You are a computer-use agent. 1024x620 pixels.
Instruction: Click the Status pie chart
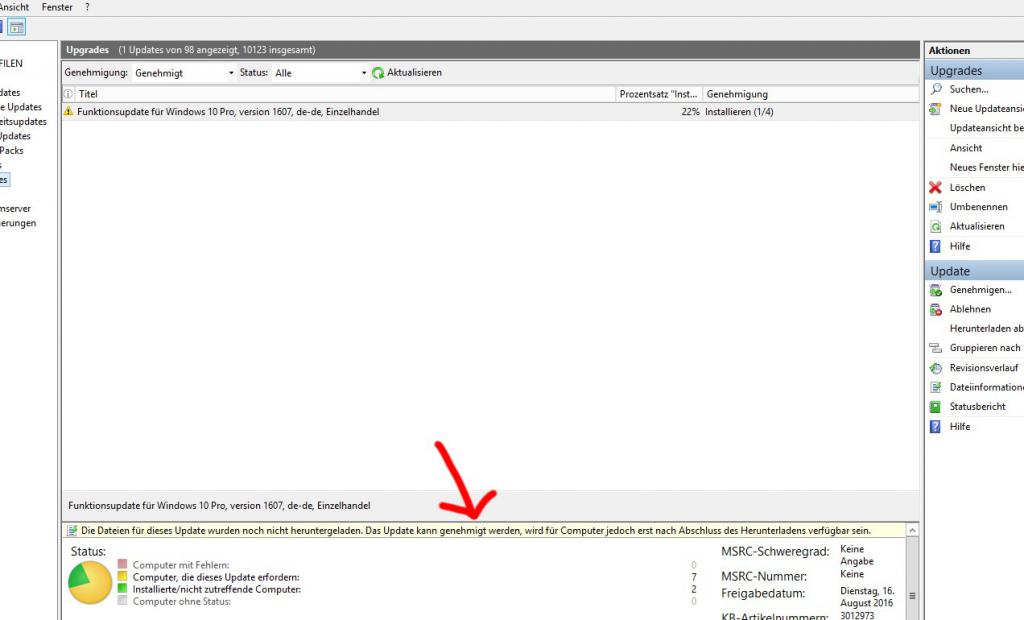click(90, 582)
